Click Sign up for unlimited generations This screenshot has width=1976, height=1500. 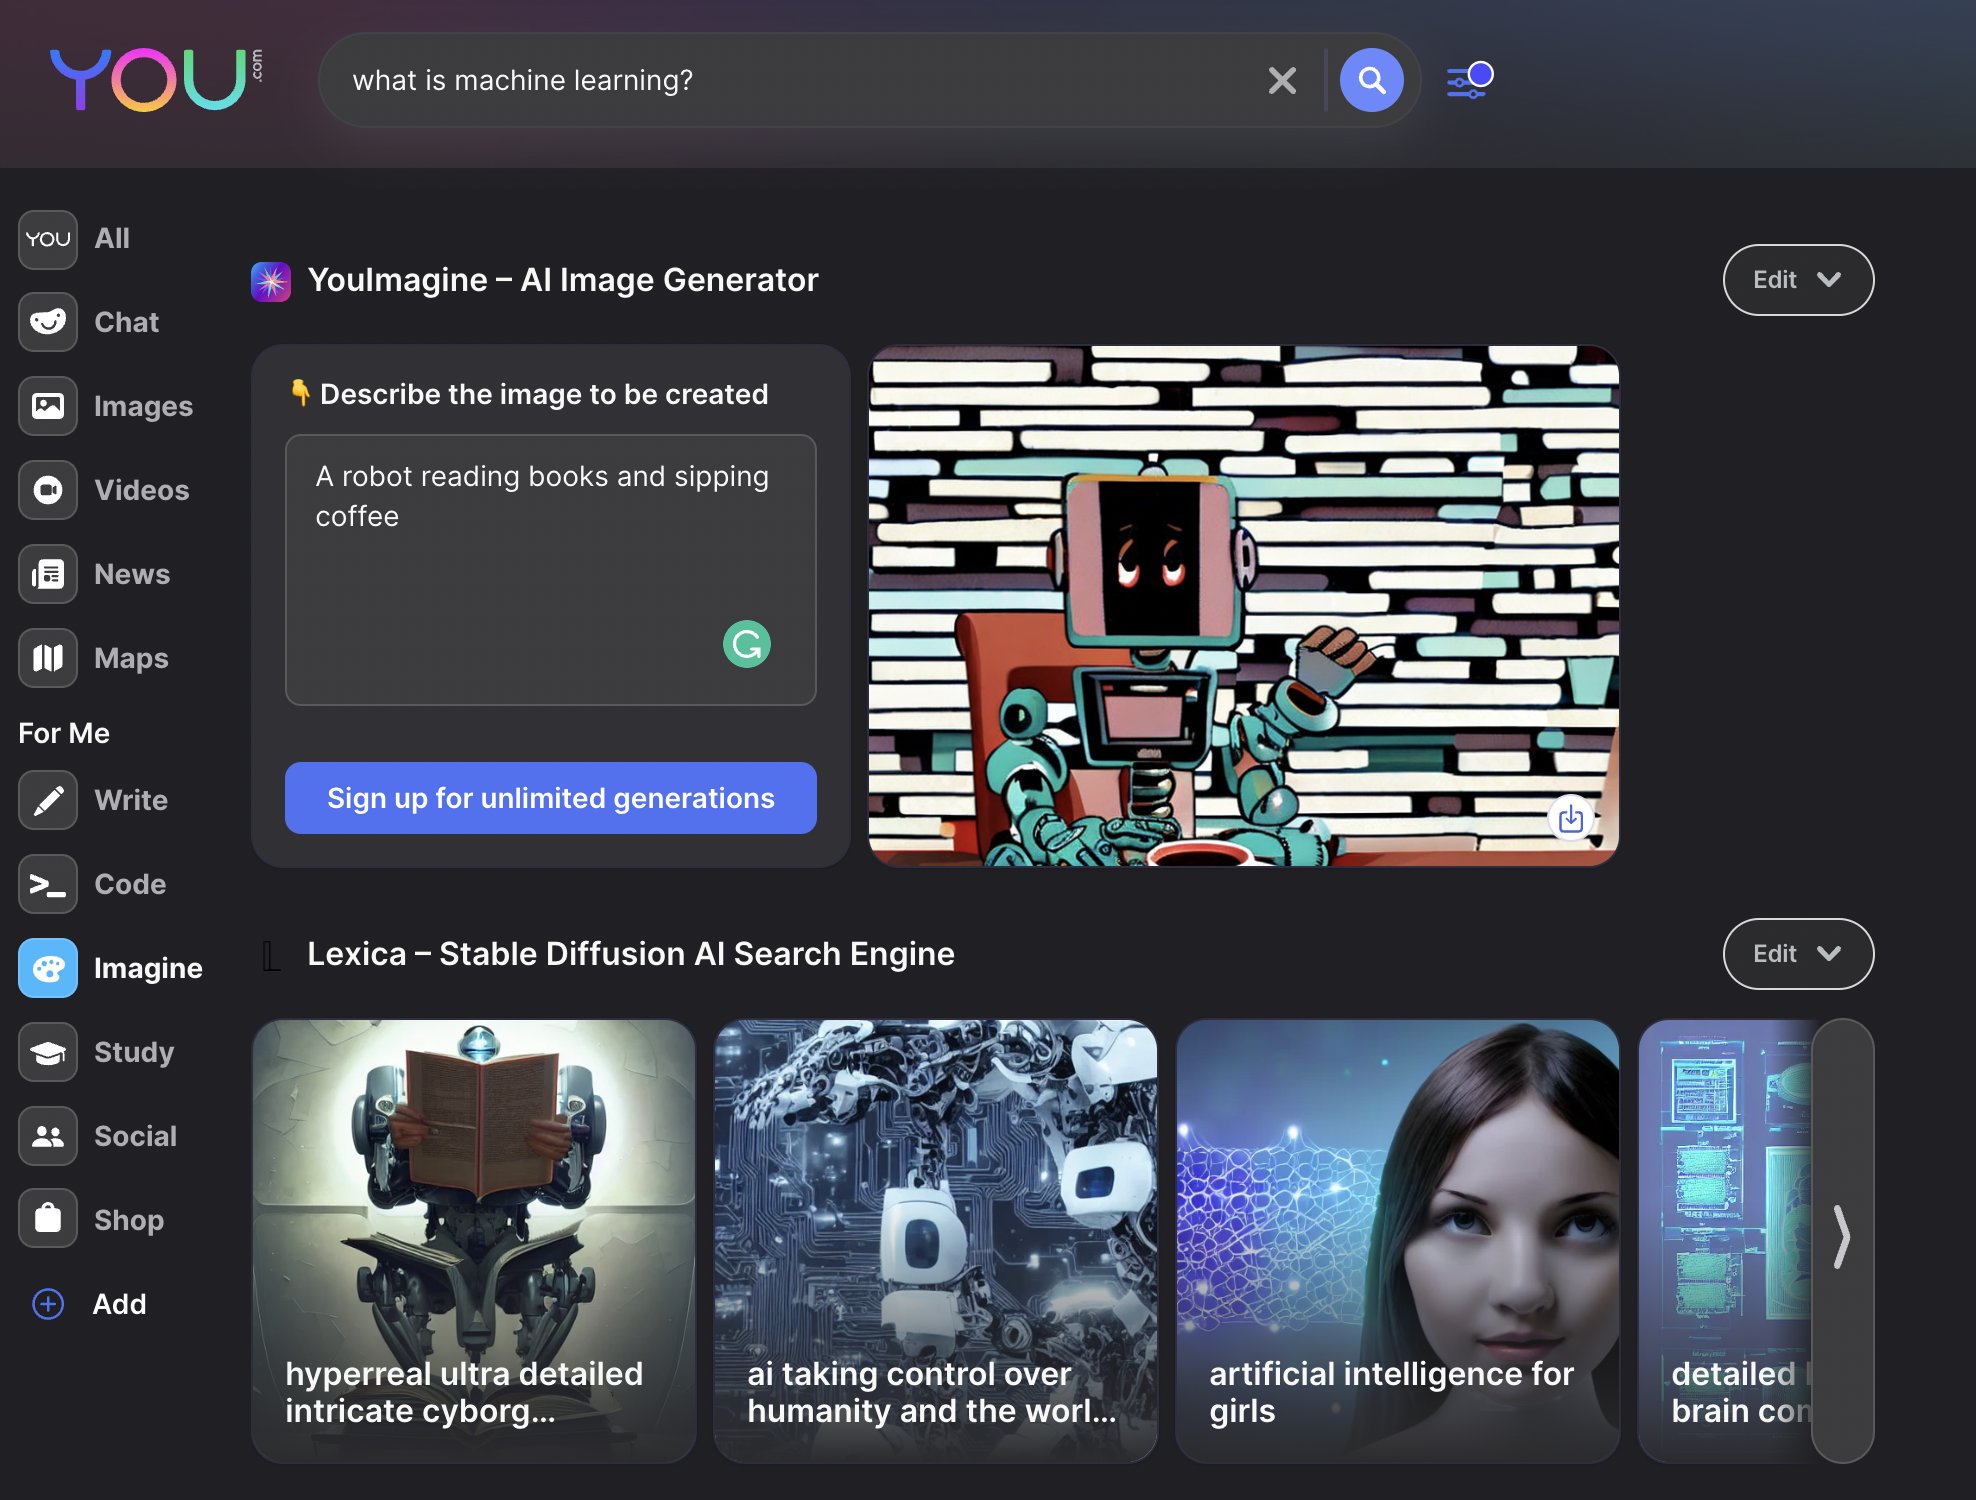click(551, 798)
